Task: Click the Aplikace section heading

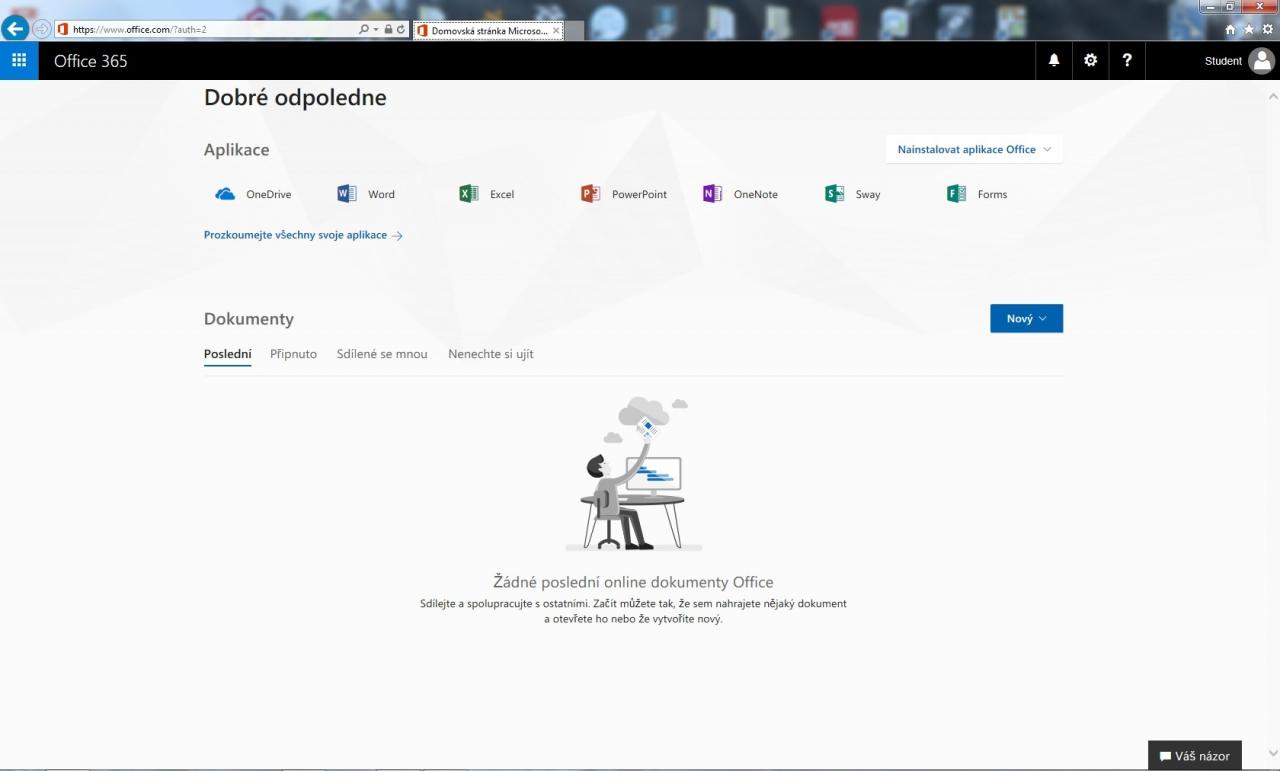Action: coord(237,149)
